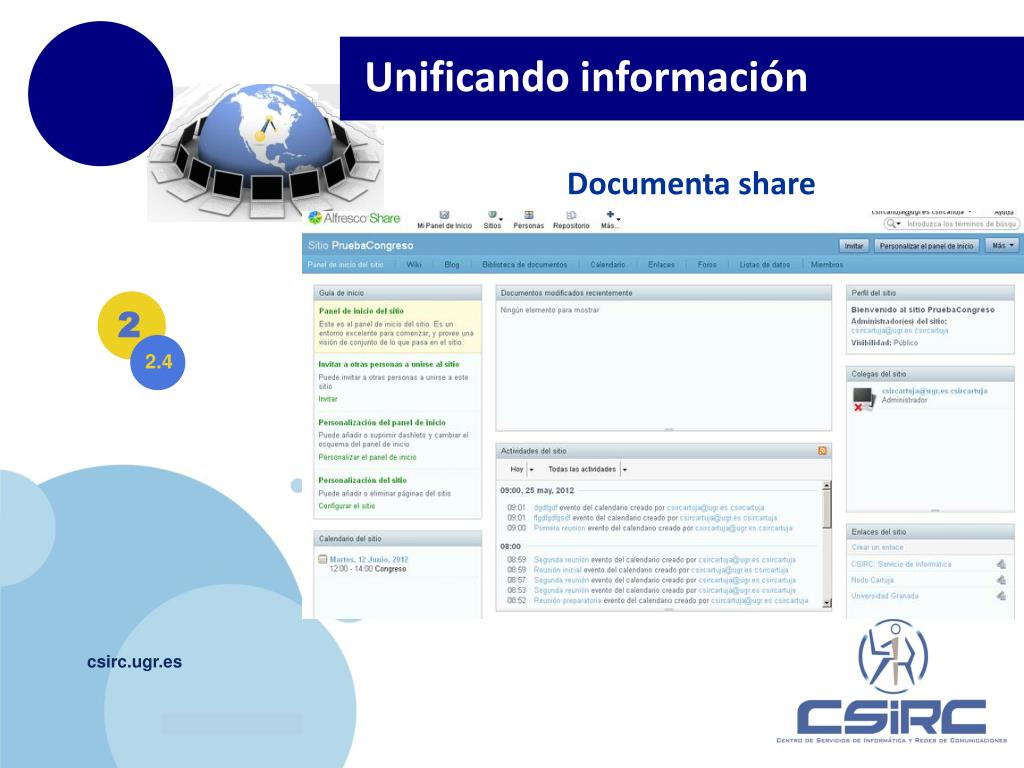The height and width of the screenshot is (768, 1024).
Task: Click the Congreso calendar entry text
Action: click(x=391, y=569)
